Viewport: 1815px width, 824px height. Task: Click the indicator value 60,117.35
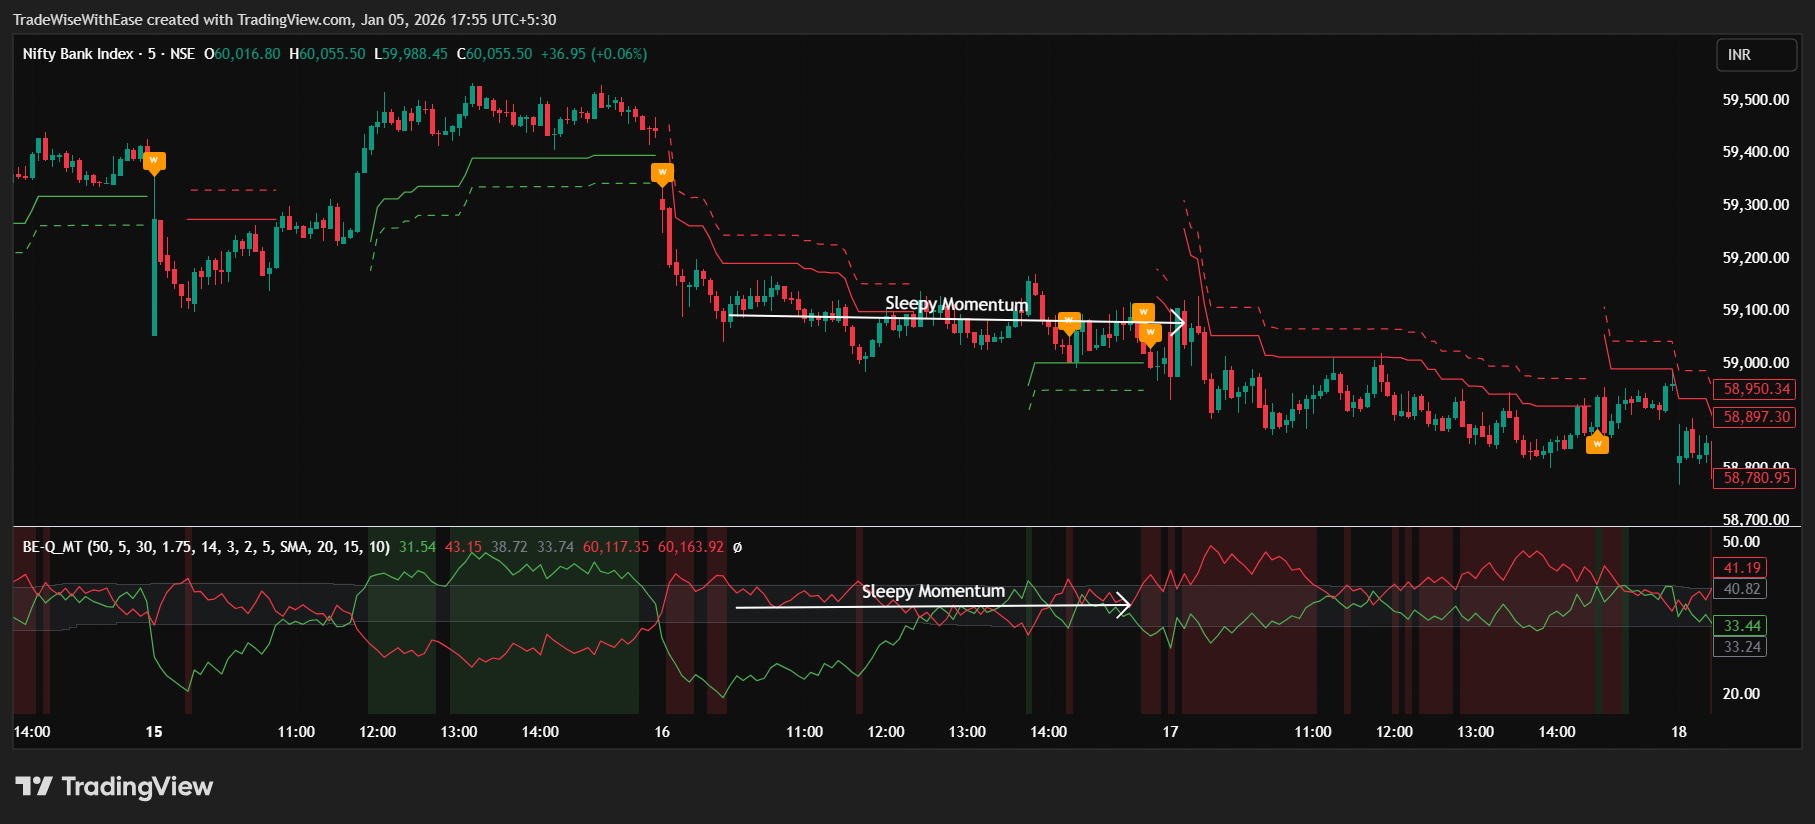click(x=616, y=547)
